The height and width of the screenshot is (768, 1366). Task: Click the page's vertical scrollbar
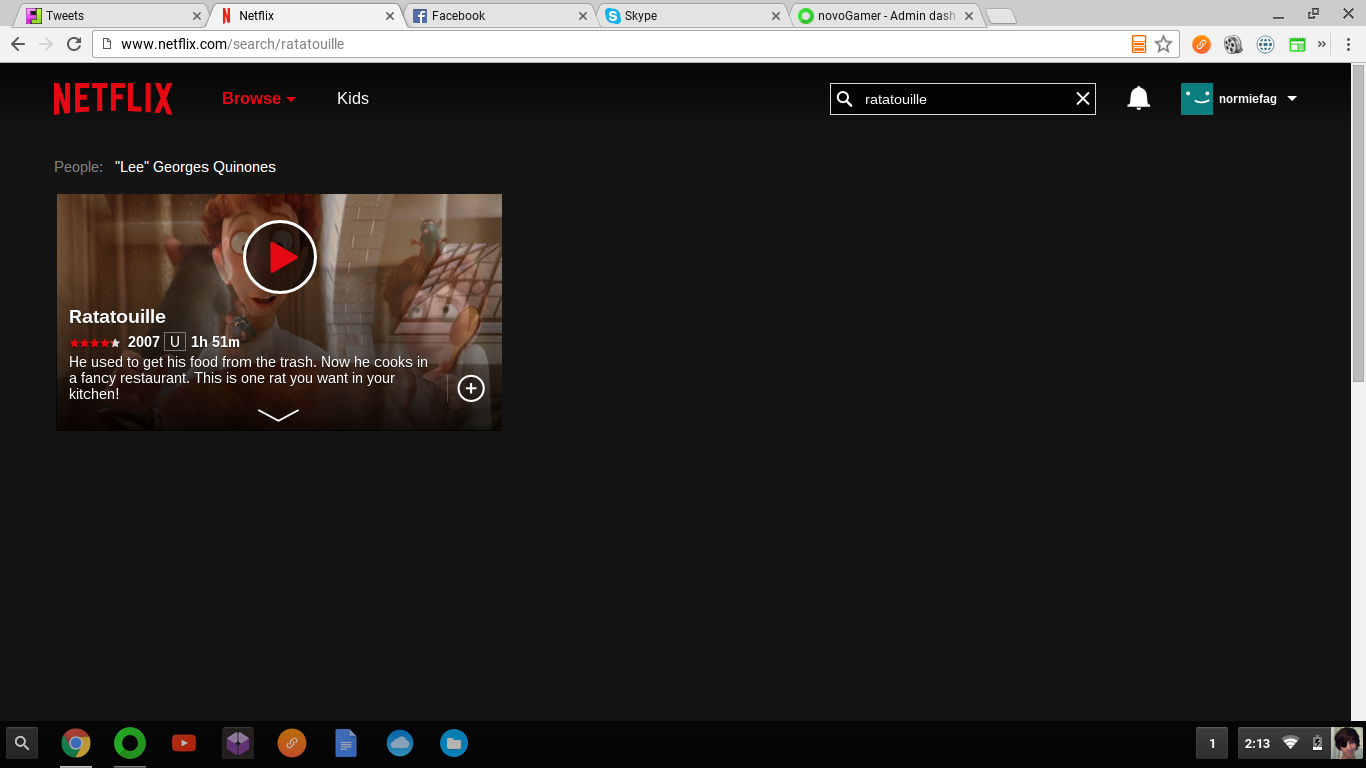coord(1358,222)
